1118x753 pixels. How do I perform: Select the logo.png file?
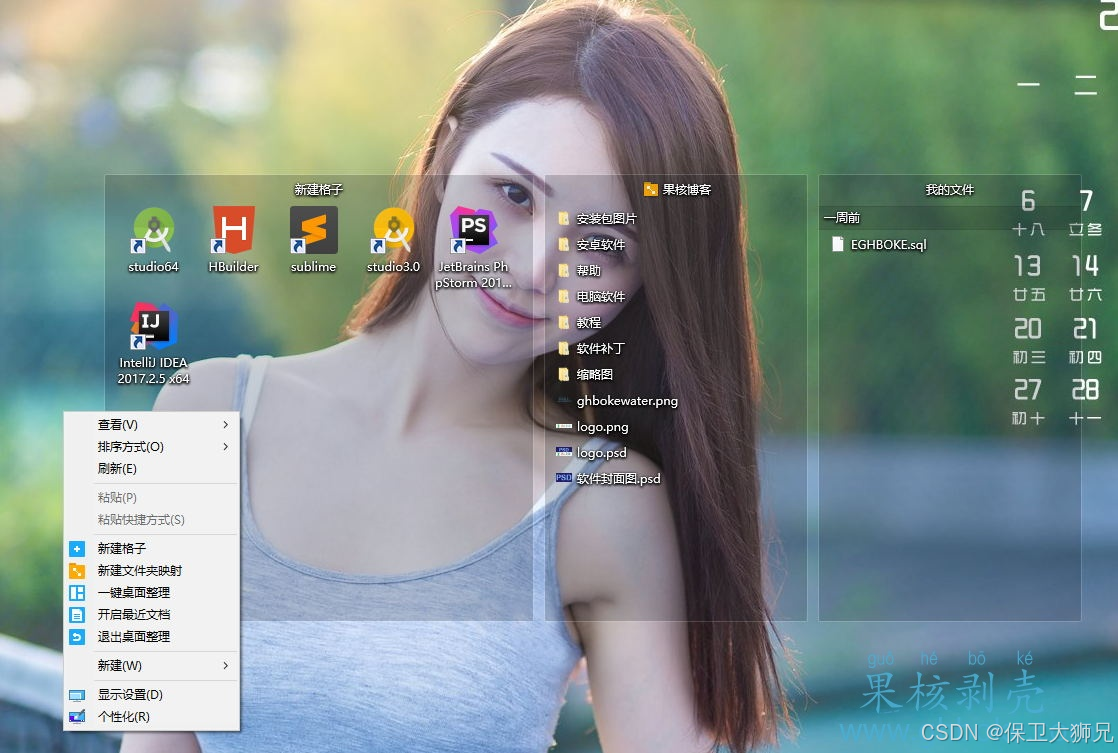[602, 426]
